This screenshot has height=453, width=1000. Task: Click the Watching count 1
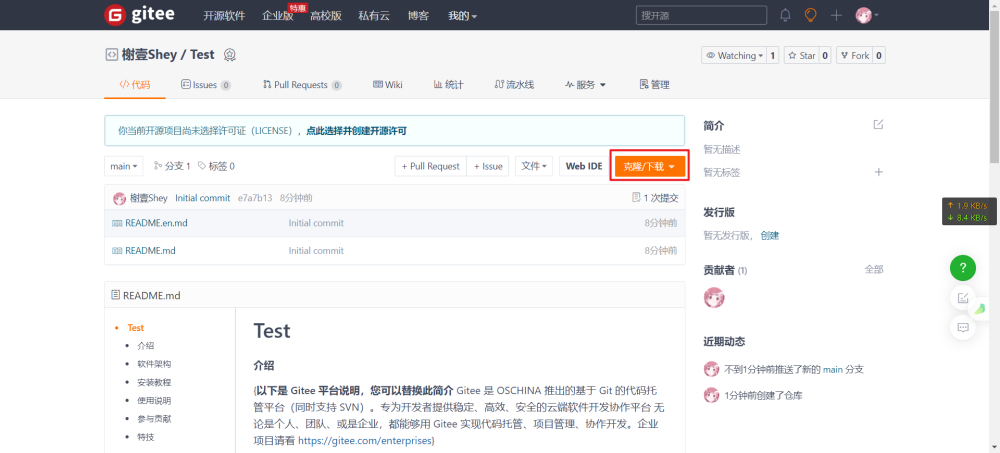pos(772,56)
